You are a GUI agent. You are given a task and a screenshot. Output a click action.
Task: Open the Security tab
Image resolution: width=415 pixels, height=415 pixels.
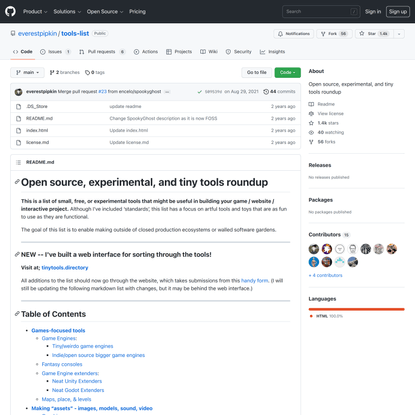[x=239, y=52]
